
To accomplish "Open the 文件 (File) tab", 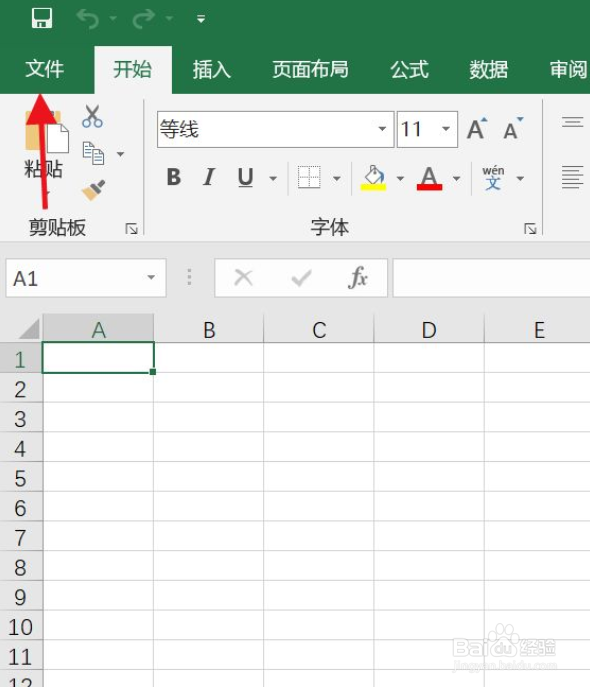I will click(45, 69).
